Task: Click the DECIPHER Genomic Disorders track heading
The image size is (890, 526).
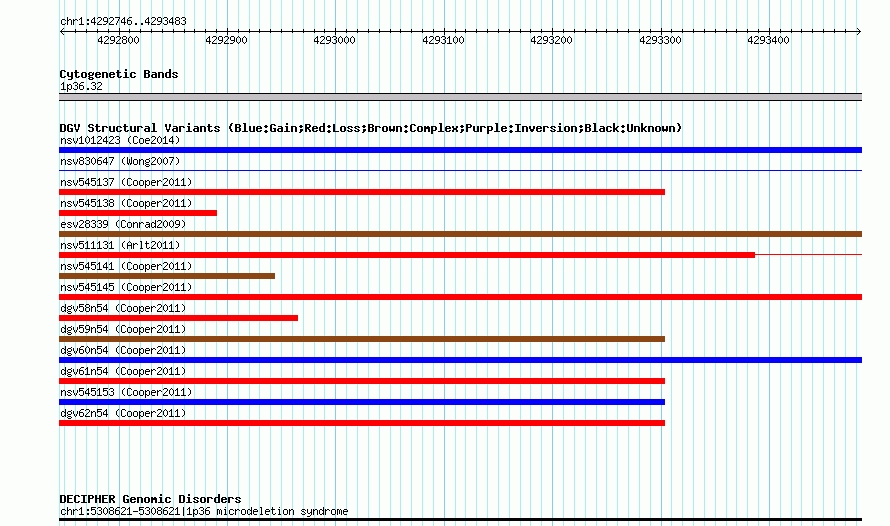Action: click(150, 499)
